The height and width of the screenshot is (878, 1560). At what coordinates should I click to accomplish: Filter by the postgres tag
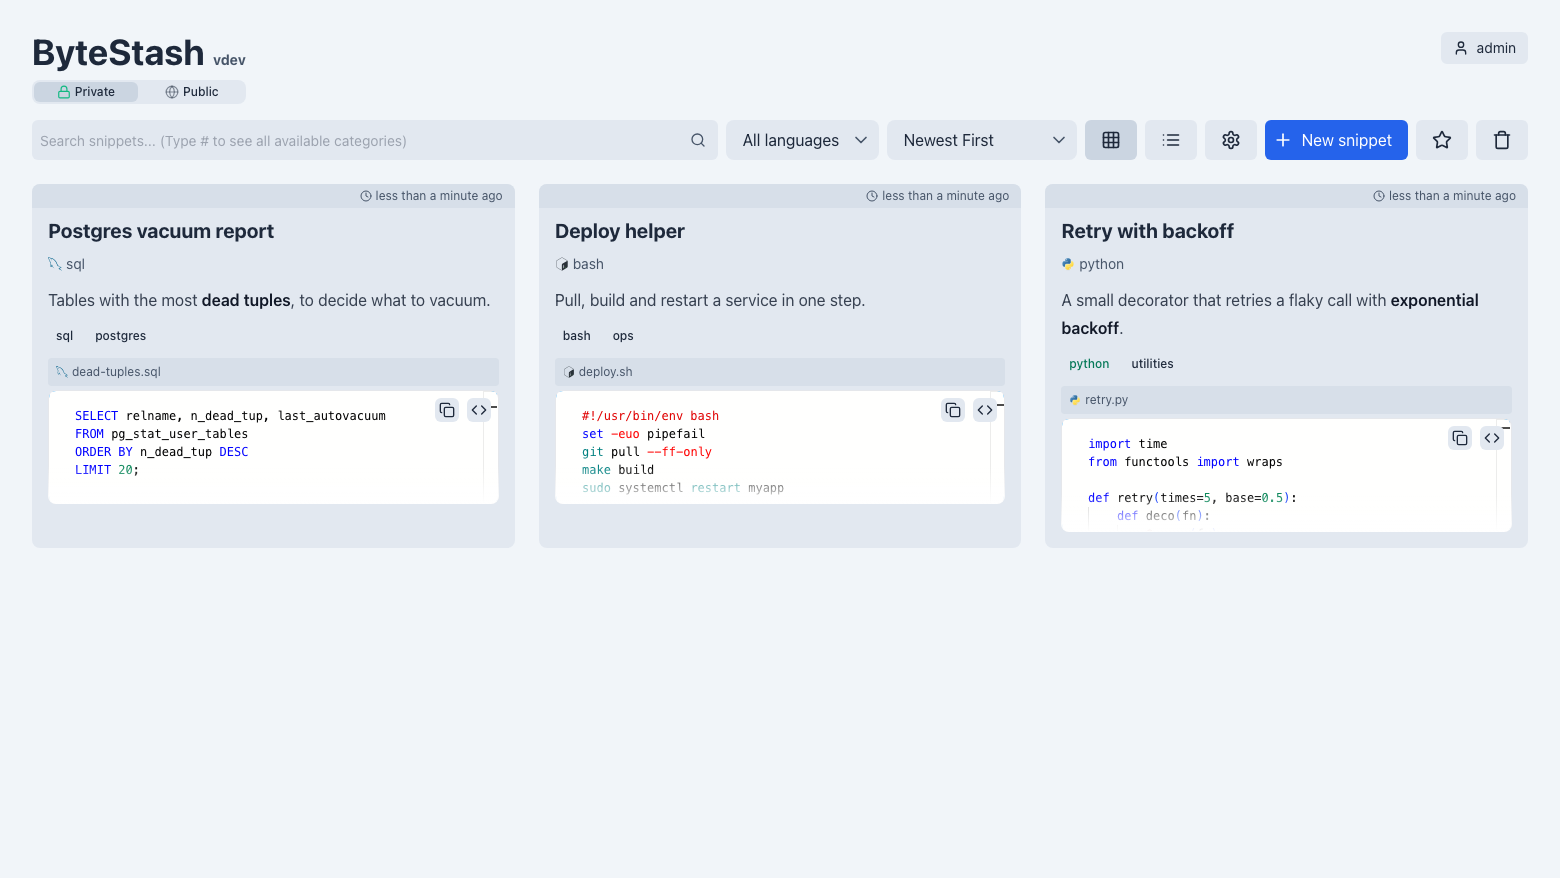[121, 336]
